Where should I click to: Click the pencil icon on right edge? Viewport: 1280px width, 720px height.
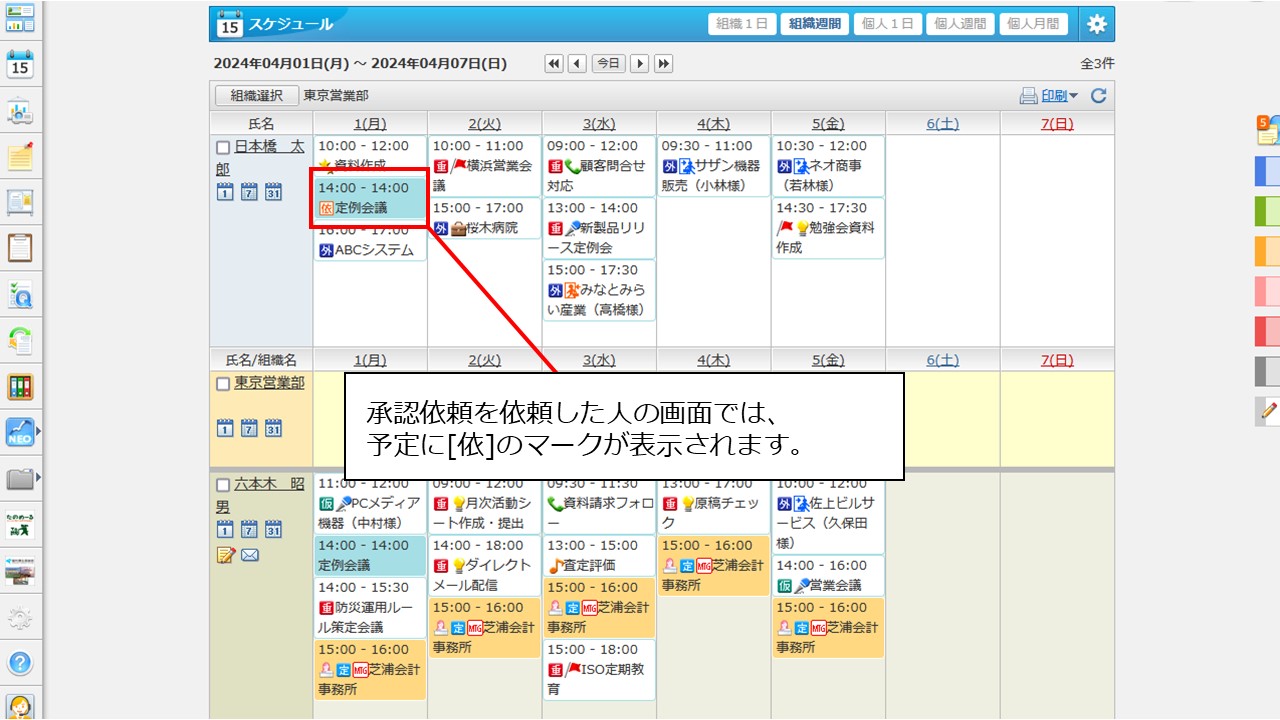1269,410
